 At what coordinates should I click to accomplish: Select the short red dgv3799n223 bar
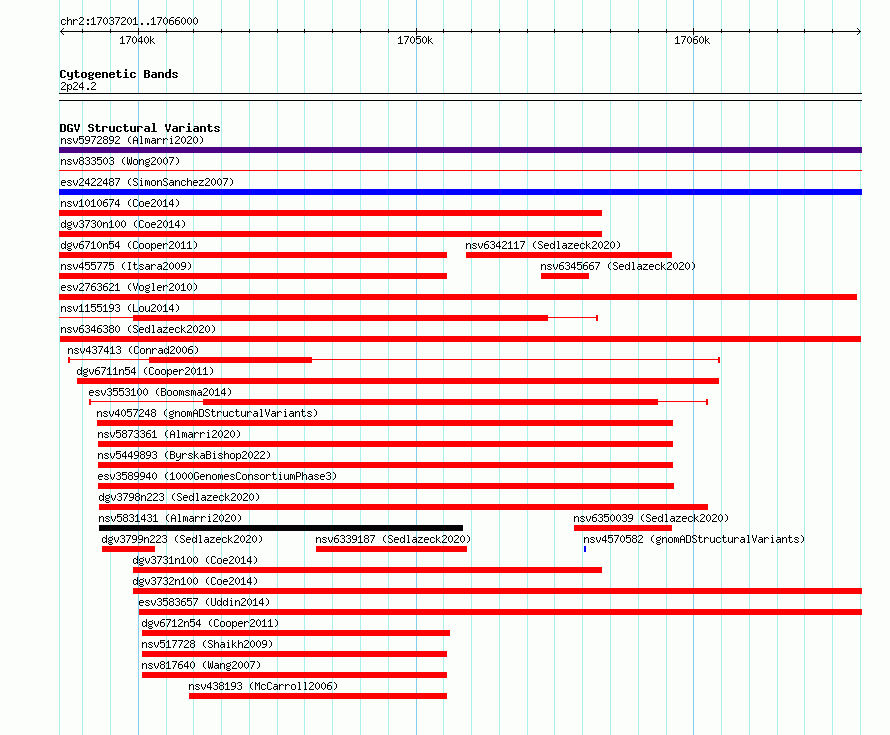tap(128, 549)
